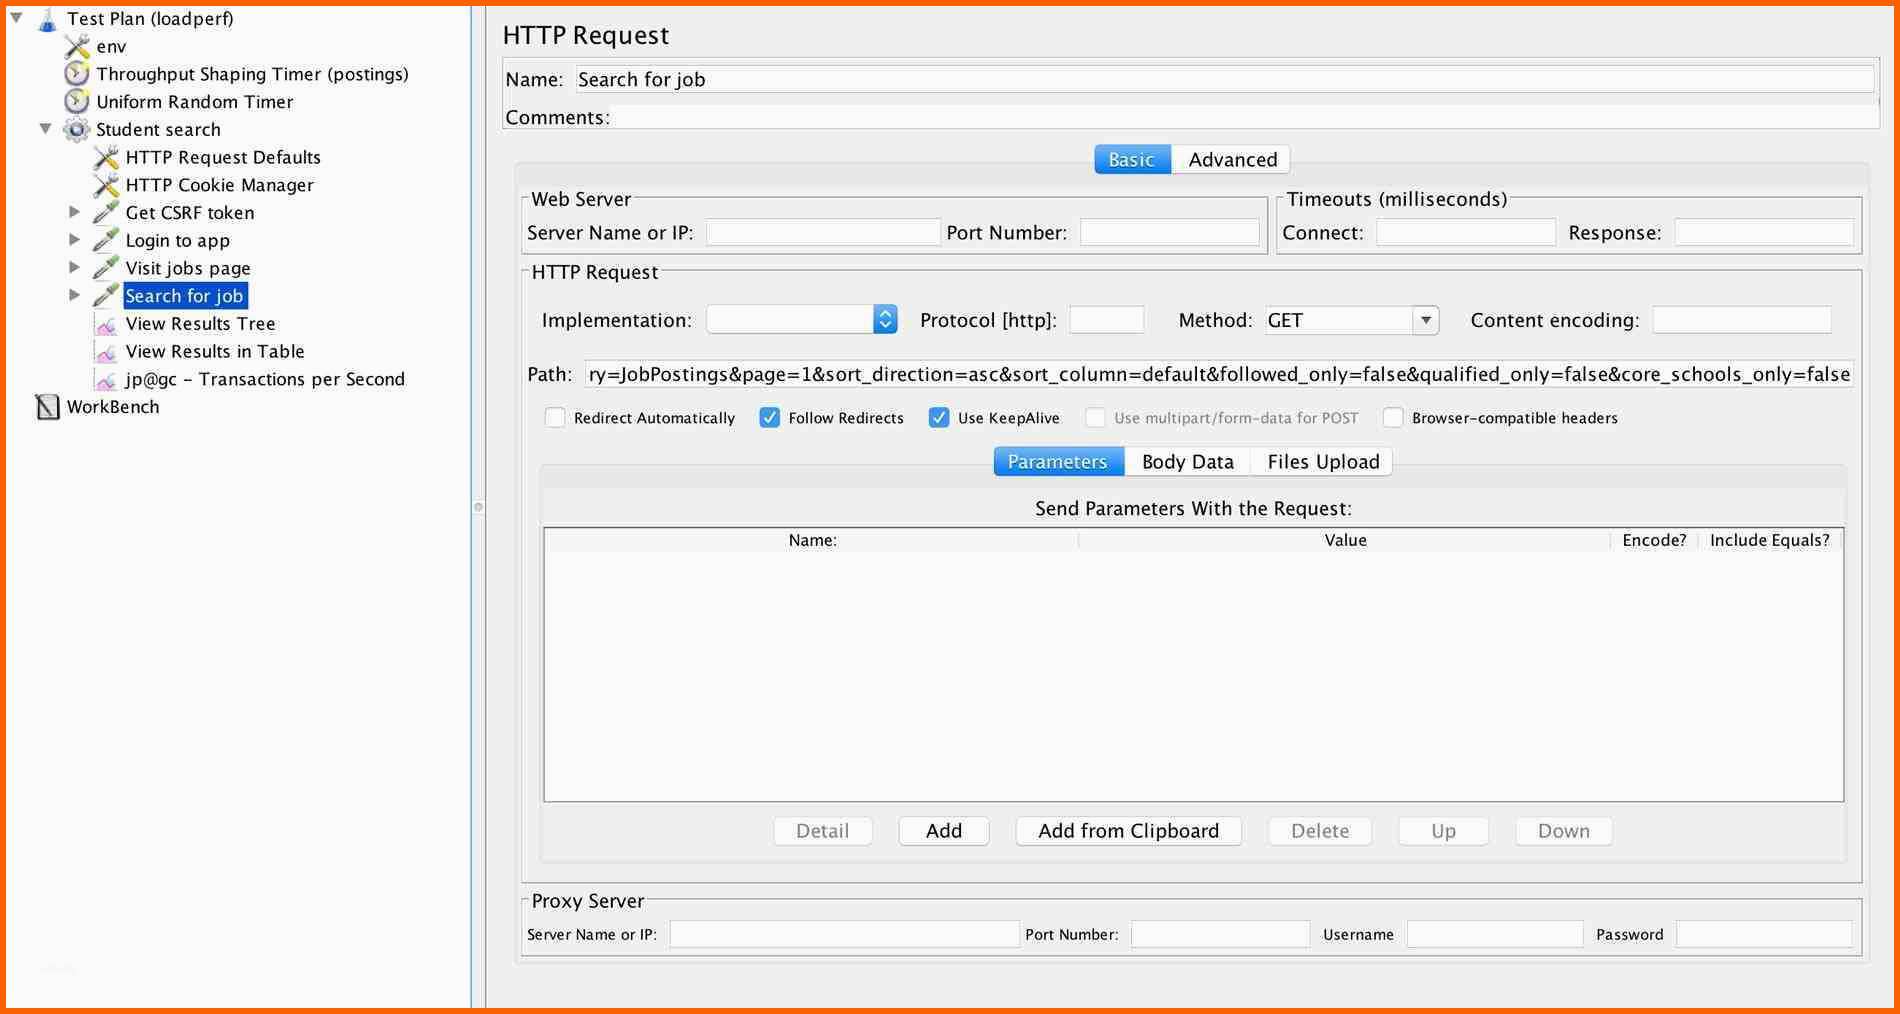Screen dimensions: 1900x1014
Task: Open the Body Data tab
Action: pos(1187,462)
